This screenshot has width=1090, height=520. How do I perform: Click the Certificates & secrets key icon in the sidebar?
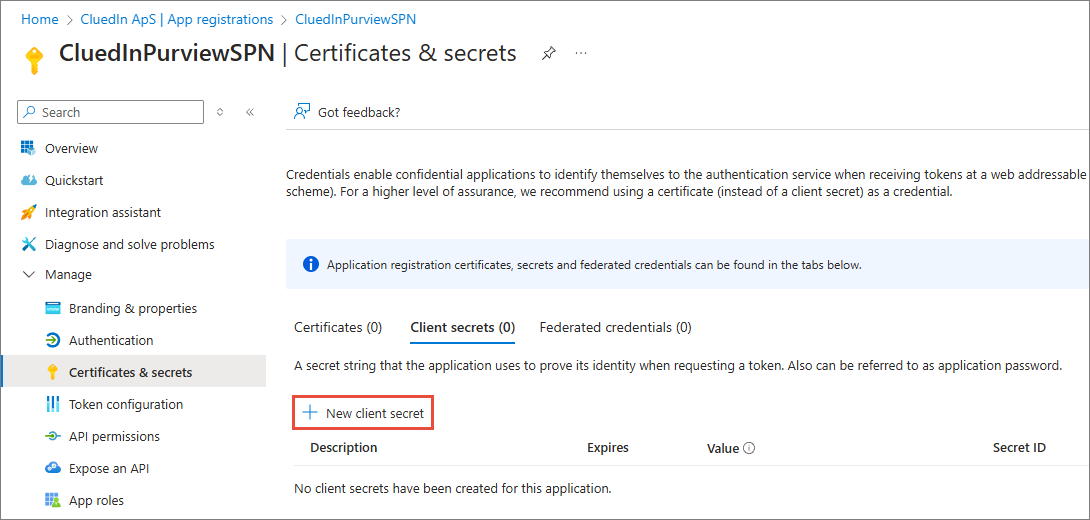click(x=52, y=372)
